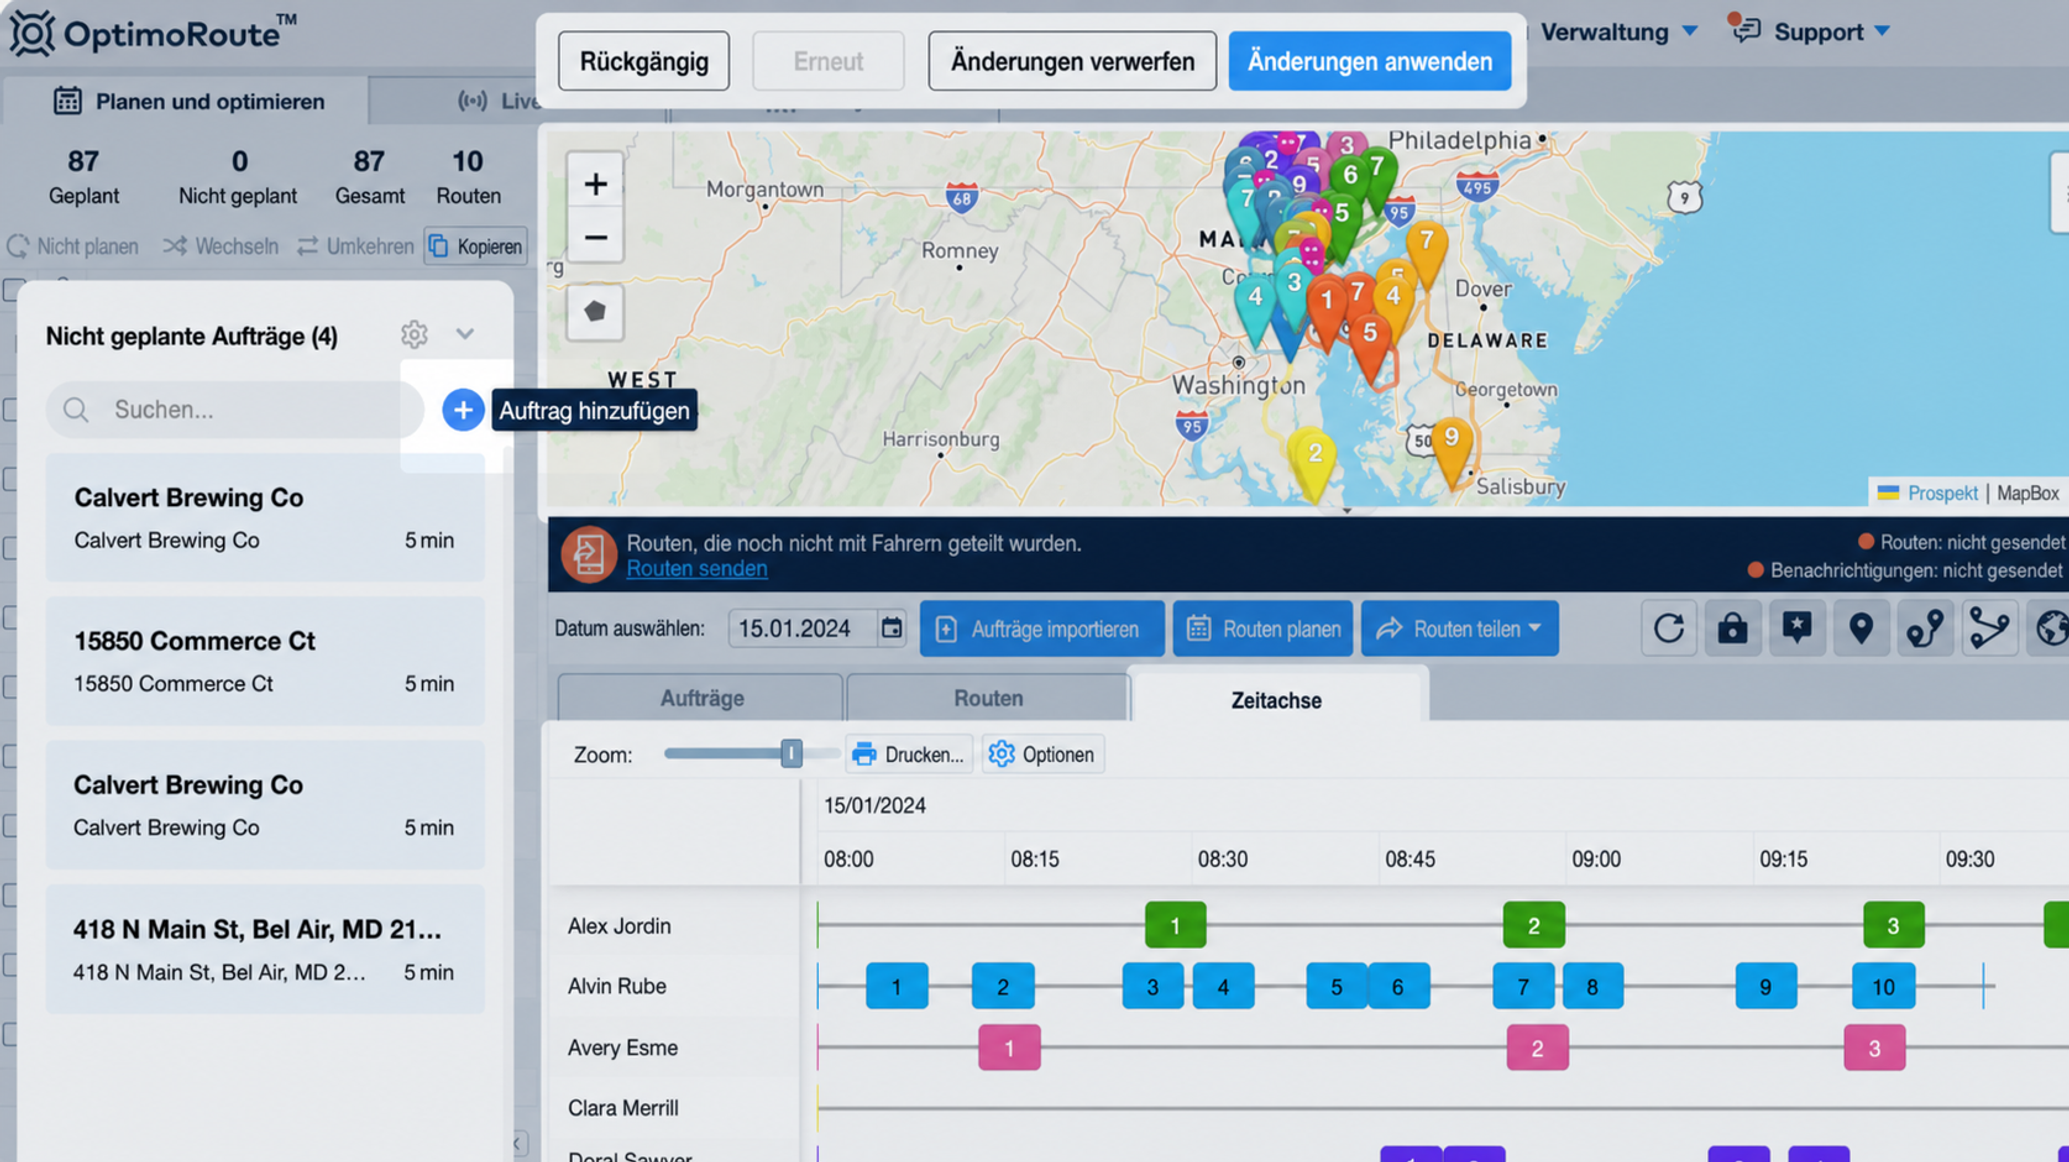Click the 10 Routen counter
The width and height of the screenshot is (2069, 1162).
pyautogui.click(x=468, y=176)
